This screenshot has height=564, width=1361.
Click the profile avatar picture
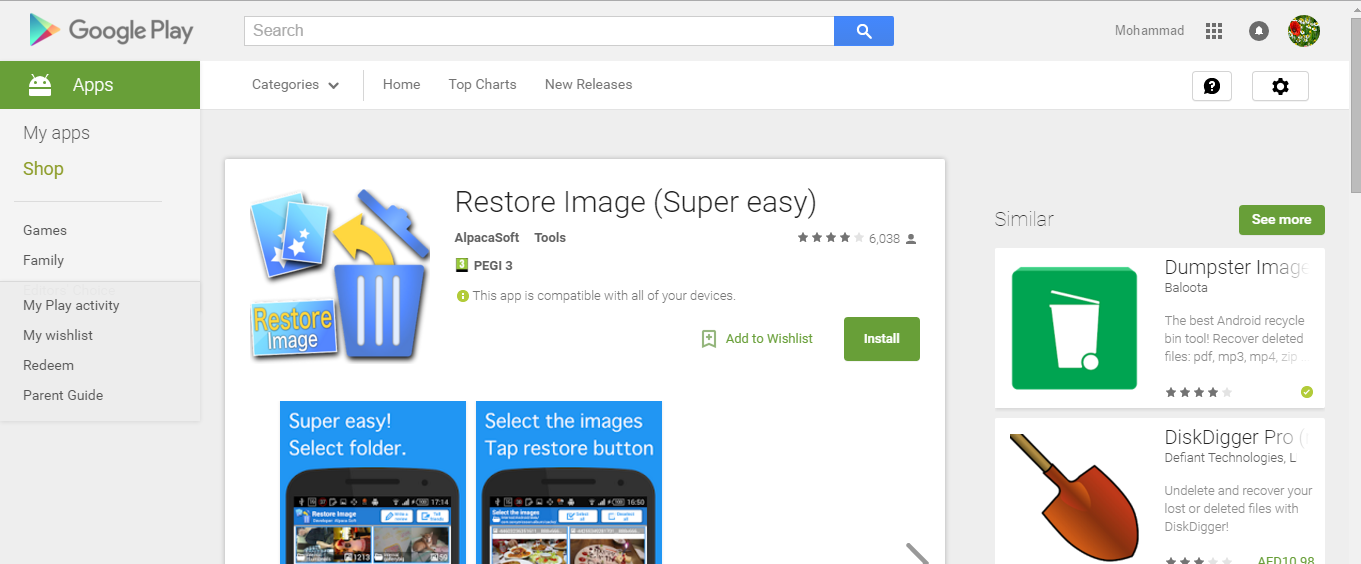1304,31
